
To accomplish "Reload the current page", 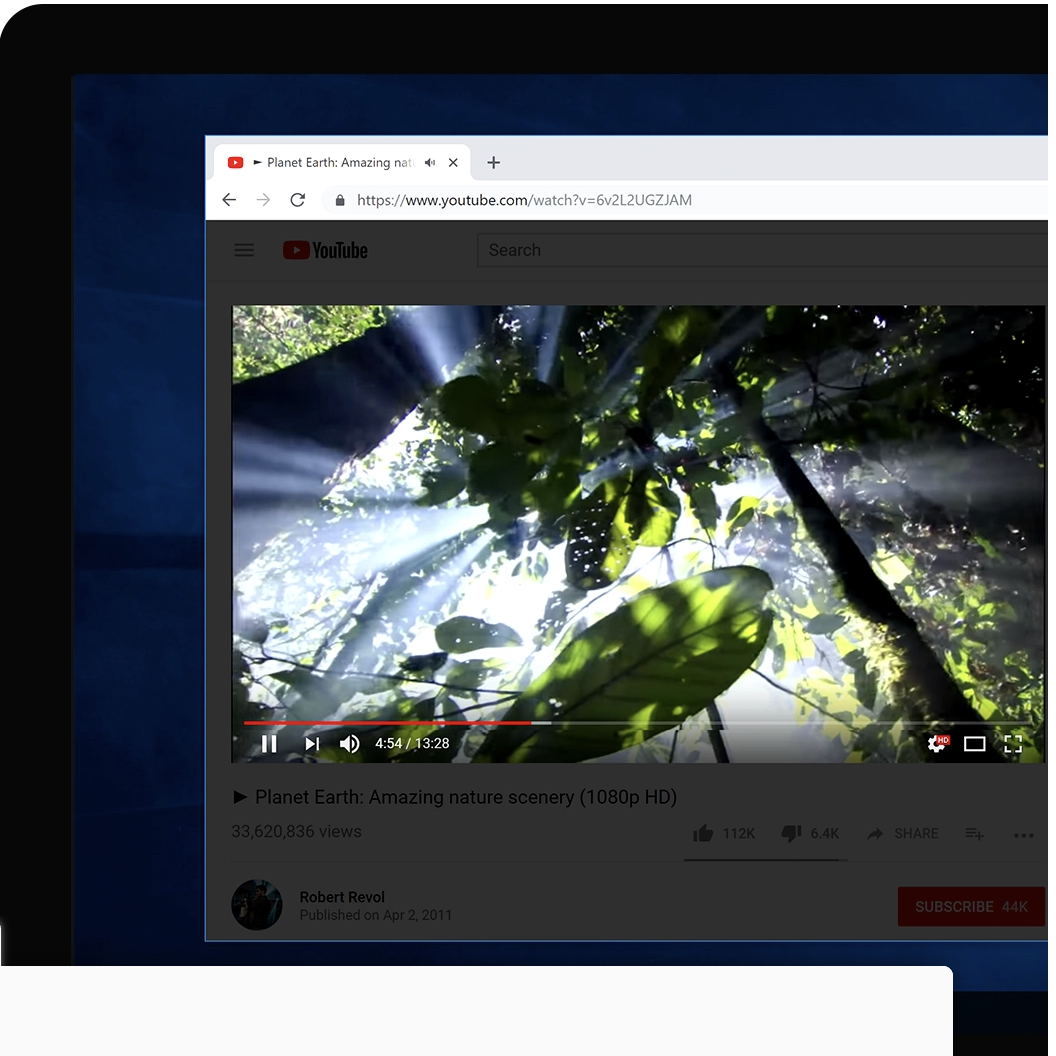I will point(298,200).
